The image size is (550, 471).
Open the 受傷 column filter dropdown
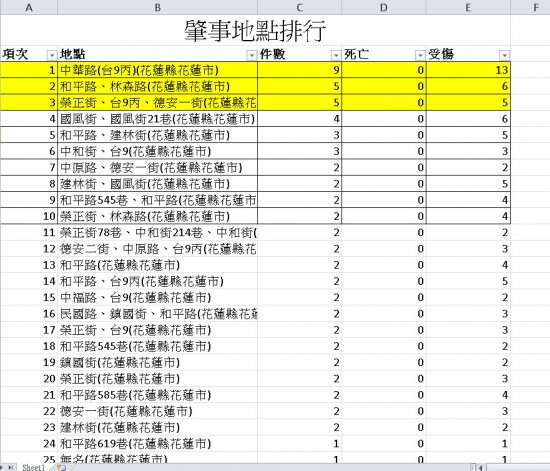click(504, 55)
